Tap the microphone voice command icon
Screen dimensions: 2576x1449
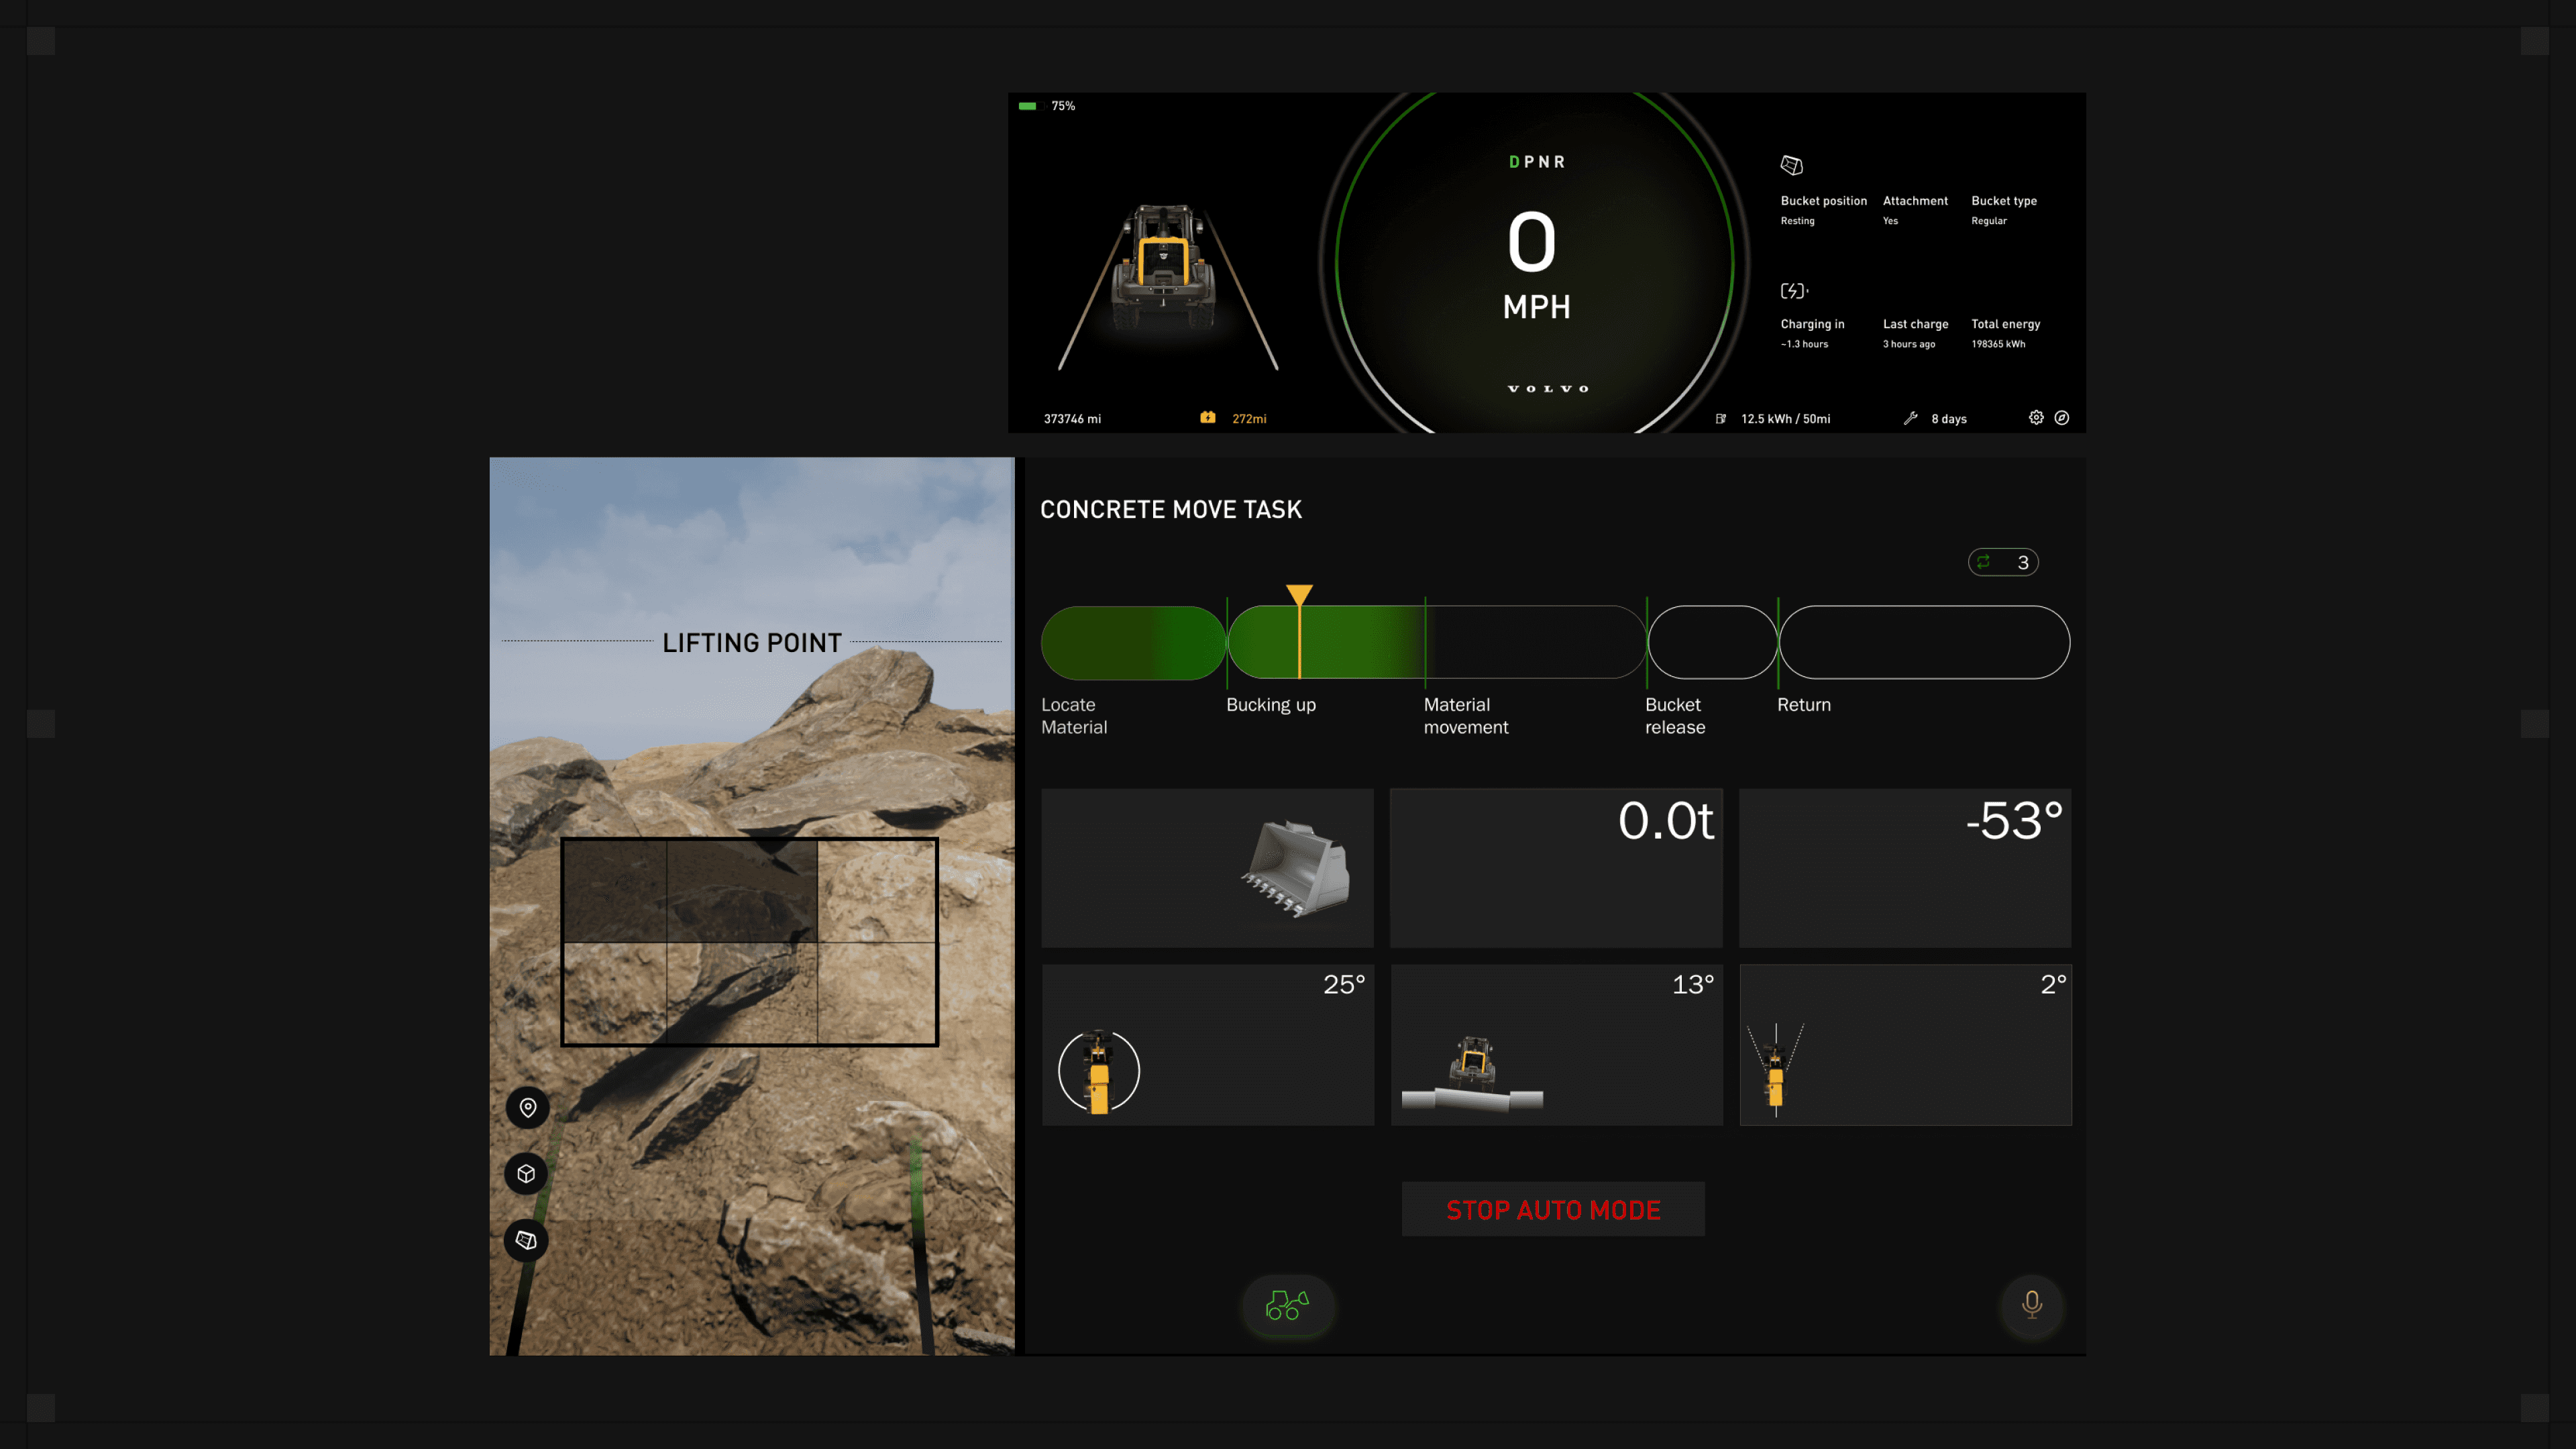pos(2031,1305)
